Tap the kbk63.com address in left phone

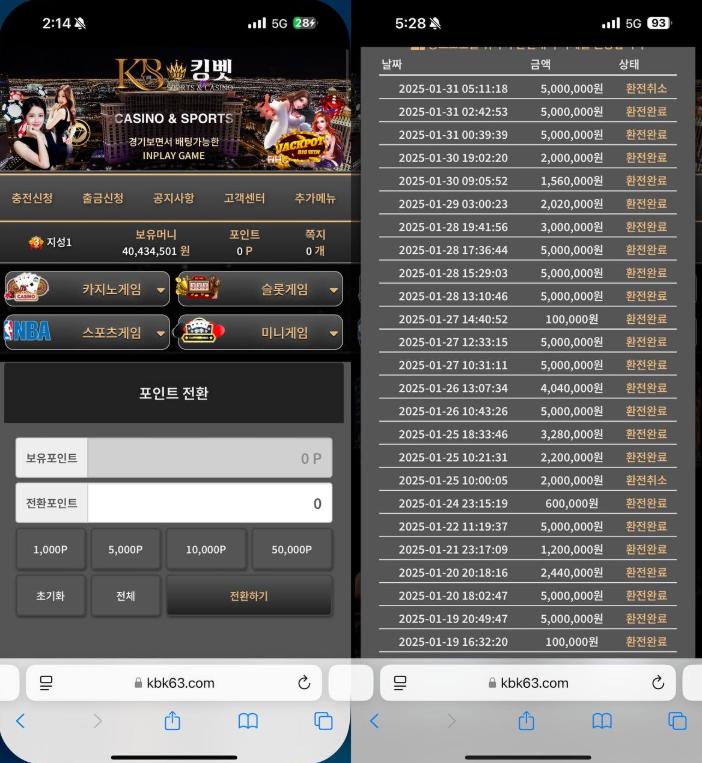click(174, 683)
